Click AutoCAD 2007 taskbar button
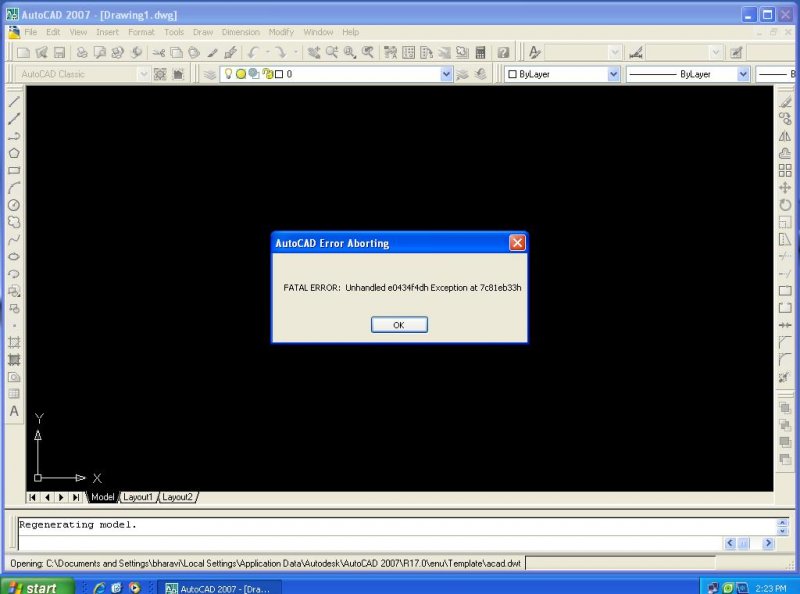Image resolution: width=800 pixels, height=594 pixels. (219, 588)
